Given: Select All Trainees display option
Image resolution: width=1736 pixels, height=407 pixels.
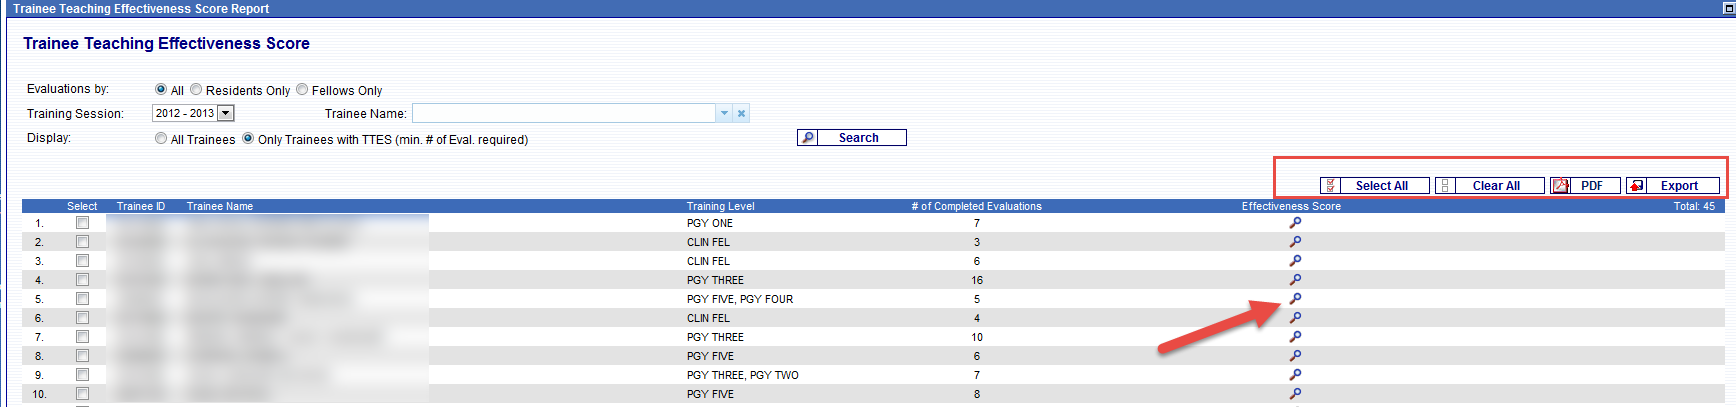Looking at the screenshot, I should pos(161,139).
